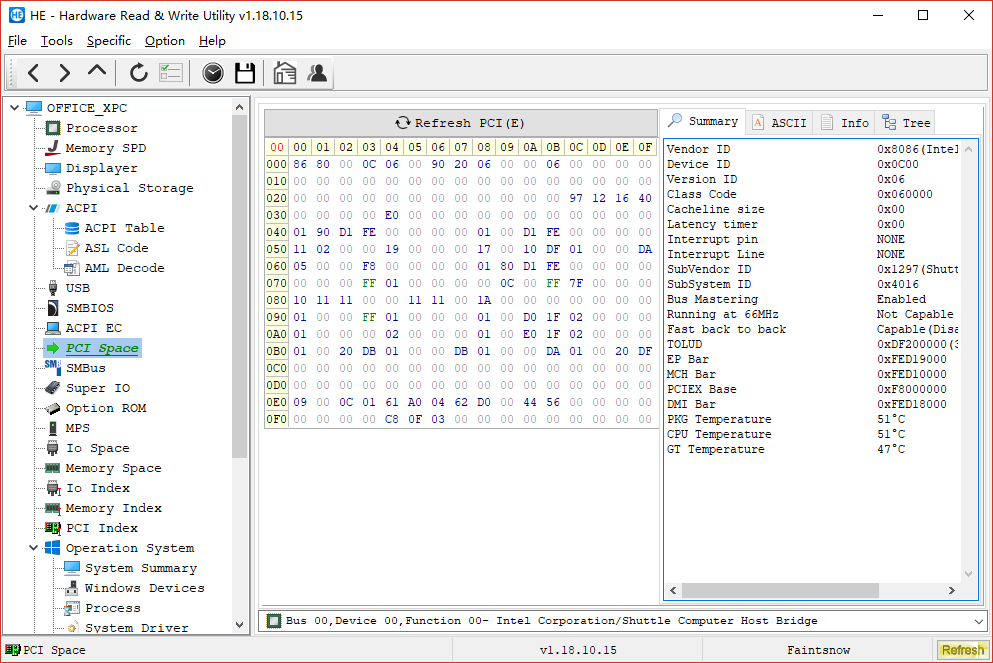Open the Help menu

(212, 41)
